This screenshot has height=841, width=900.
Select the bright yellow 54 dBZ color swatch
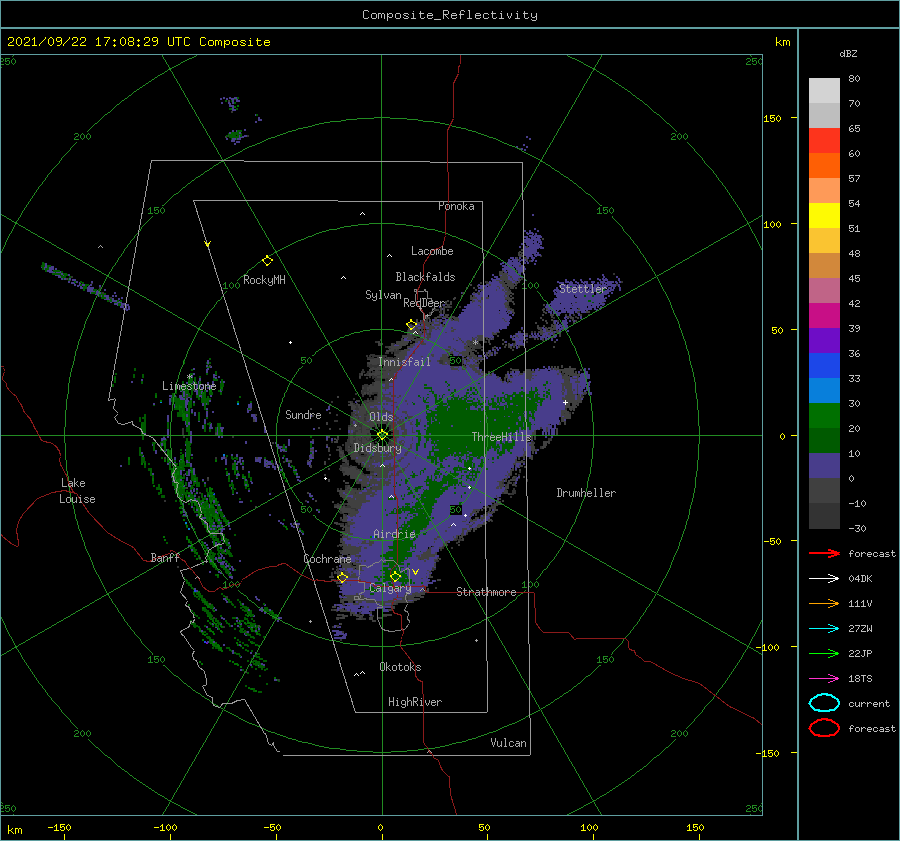coord(824,215)
